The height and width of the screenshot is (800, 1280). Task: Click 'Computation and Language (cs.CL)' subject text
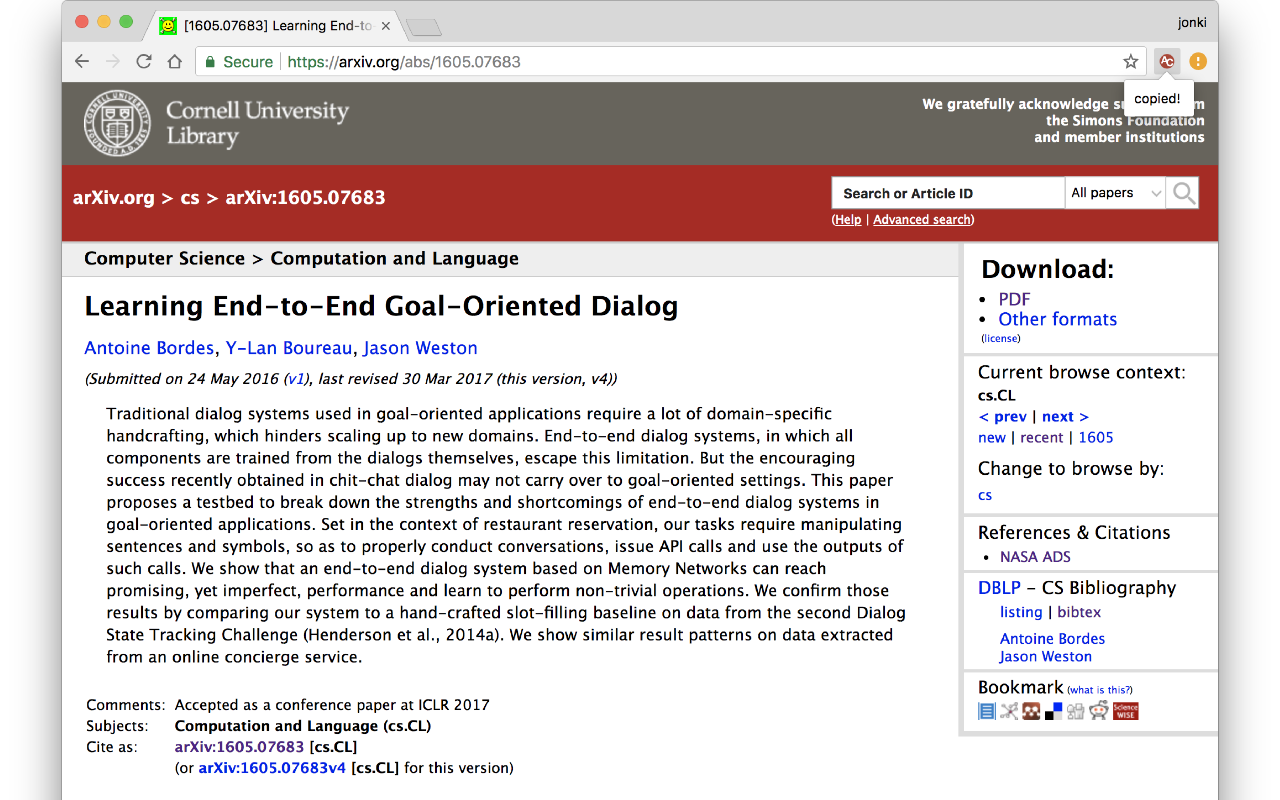point(303,726)
